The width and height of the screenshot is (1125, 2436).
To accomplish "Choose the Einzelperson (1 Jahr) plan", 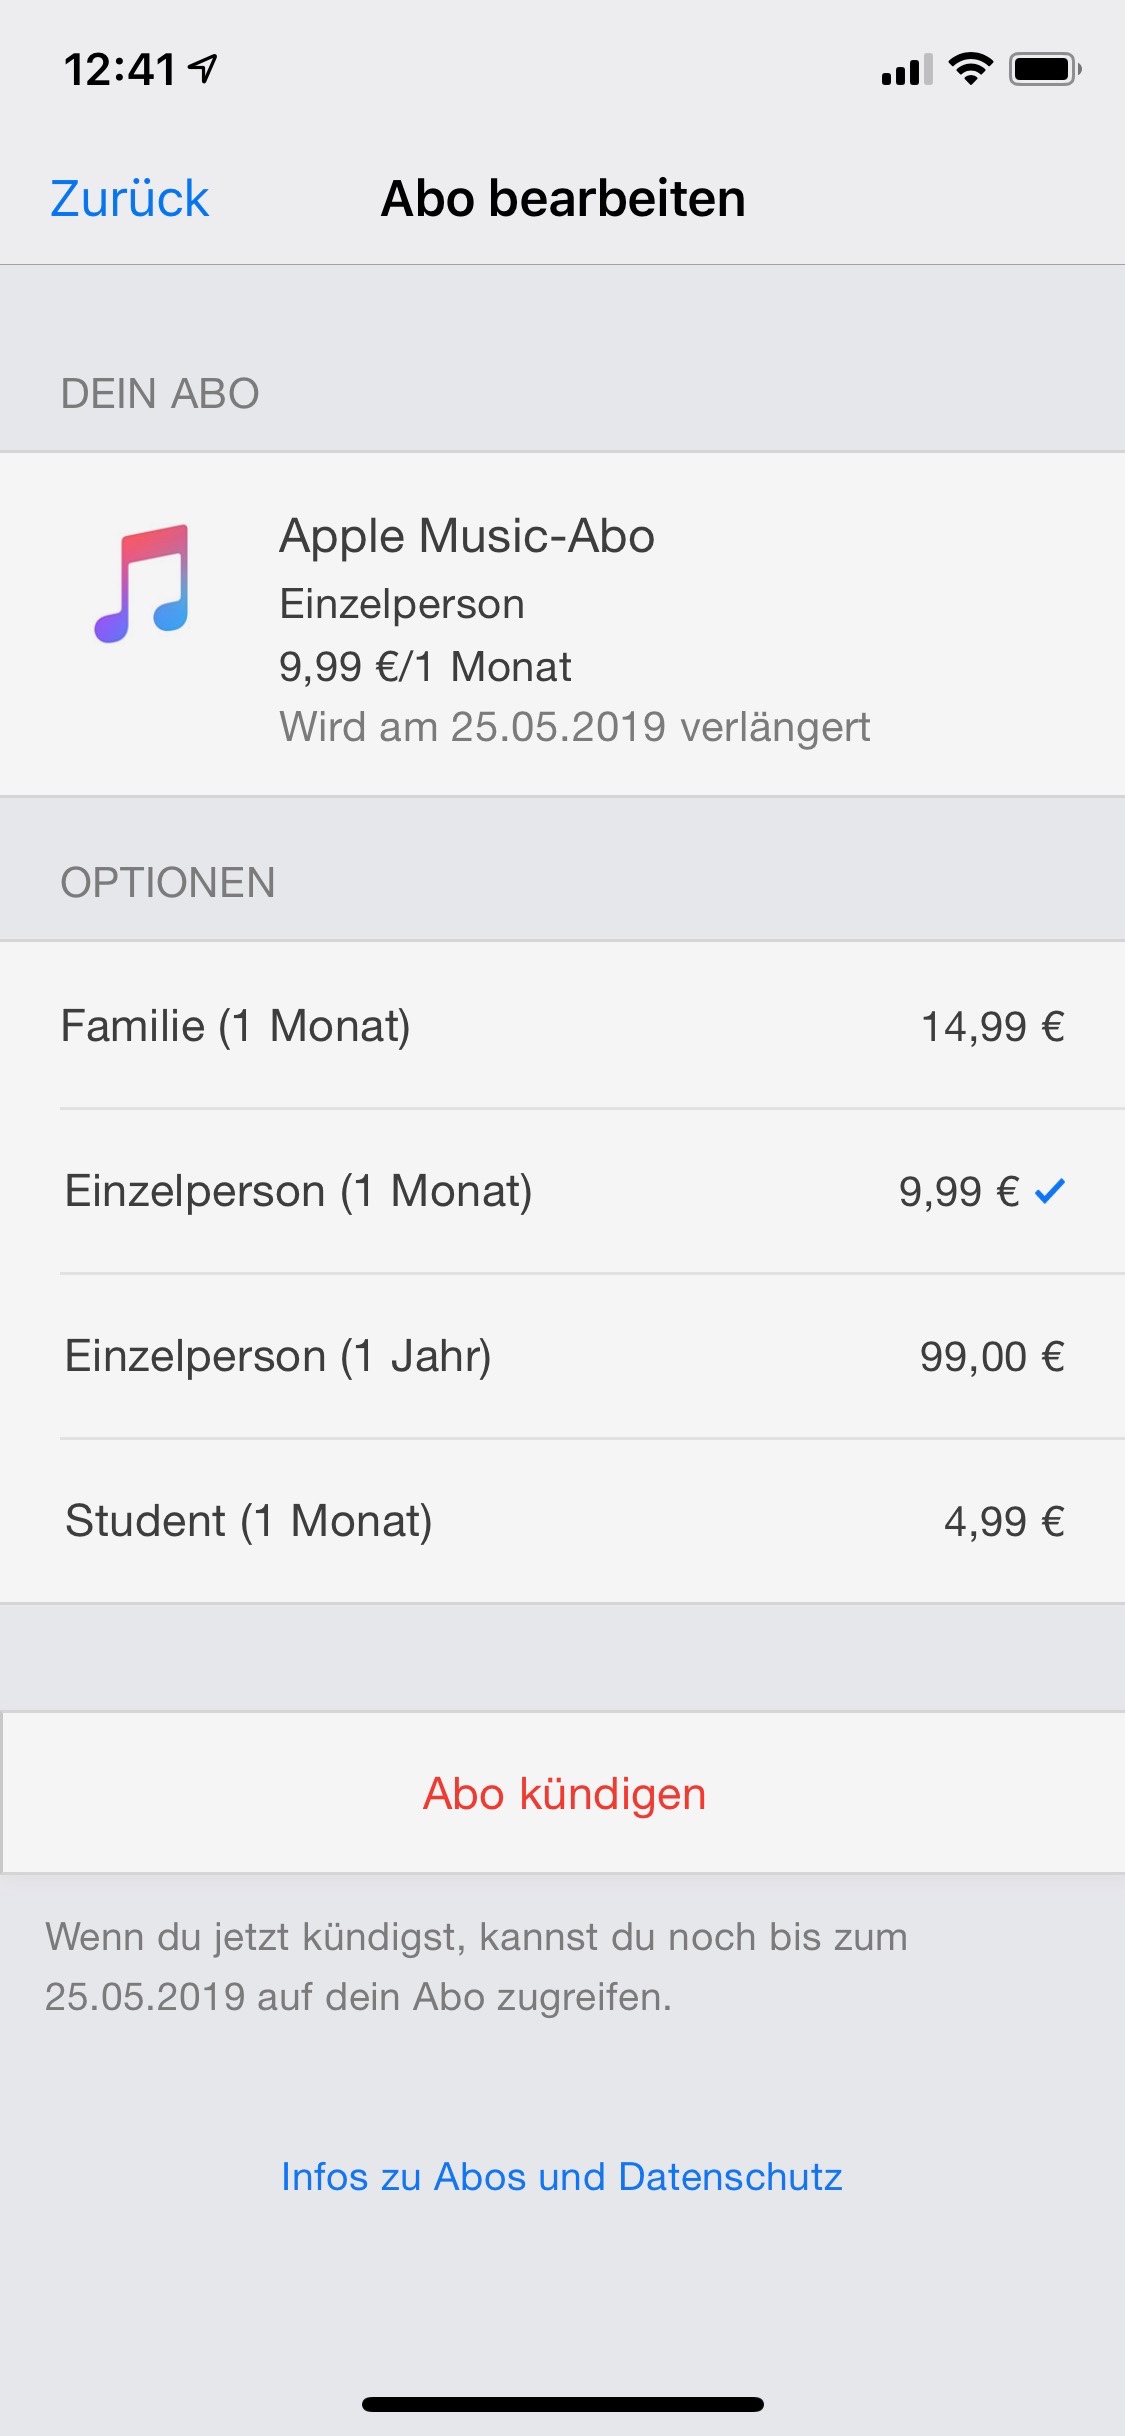I will [278, 1356].
